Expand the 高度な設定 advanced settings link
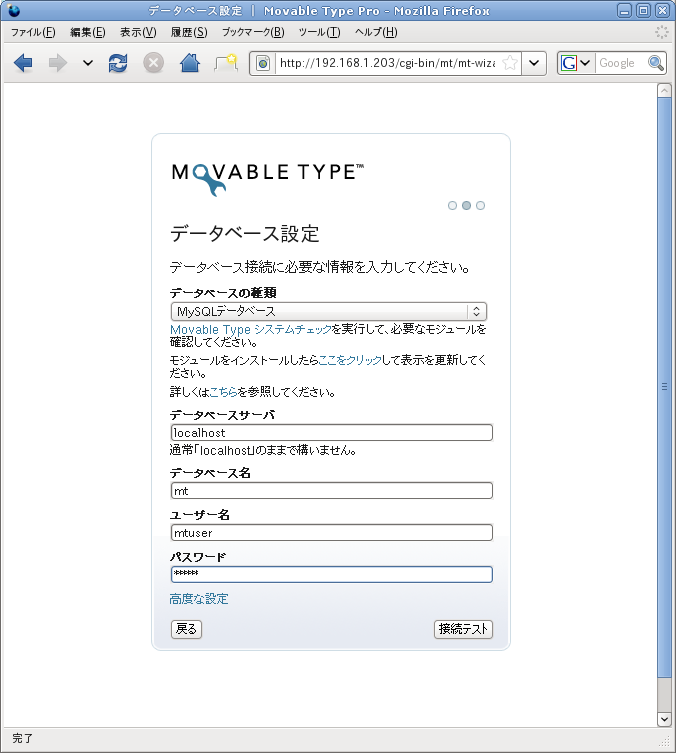Image resolution: width=676 pixels, height=753 pixels. pyautogui.click(x=199, y=599)
